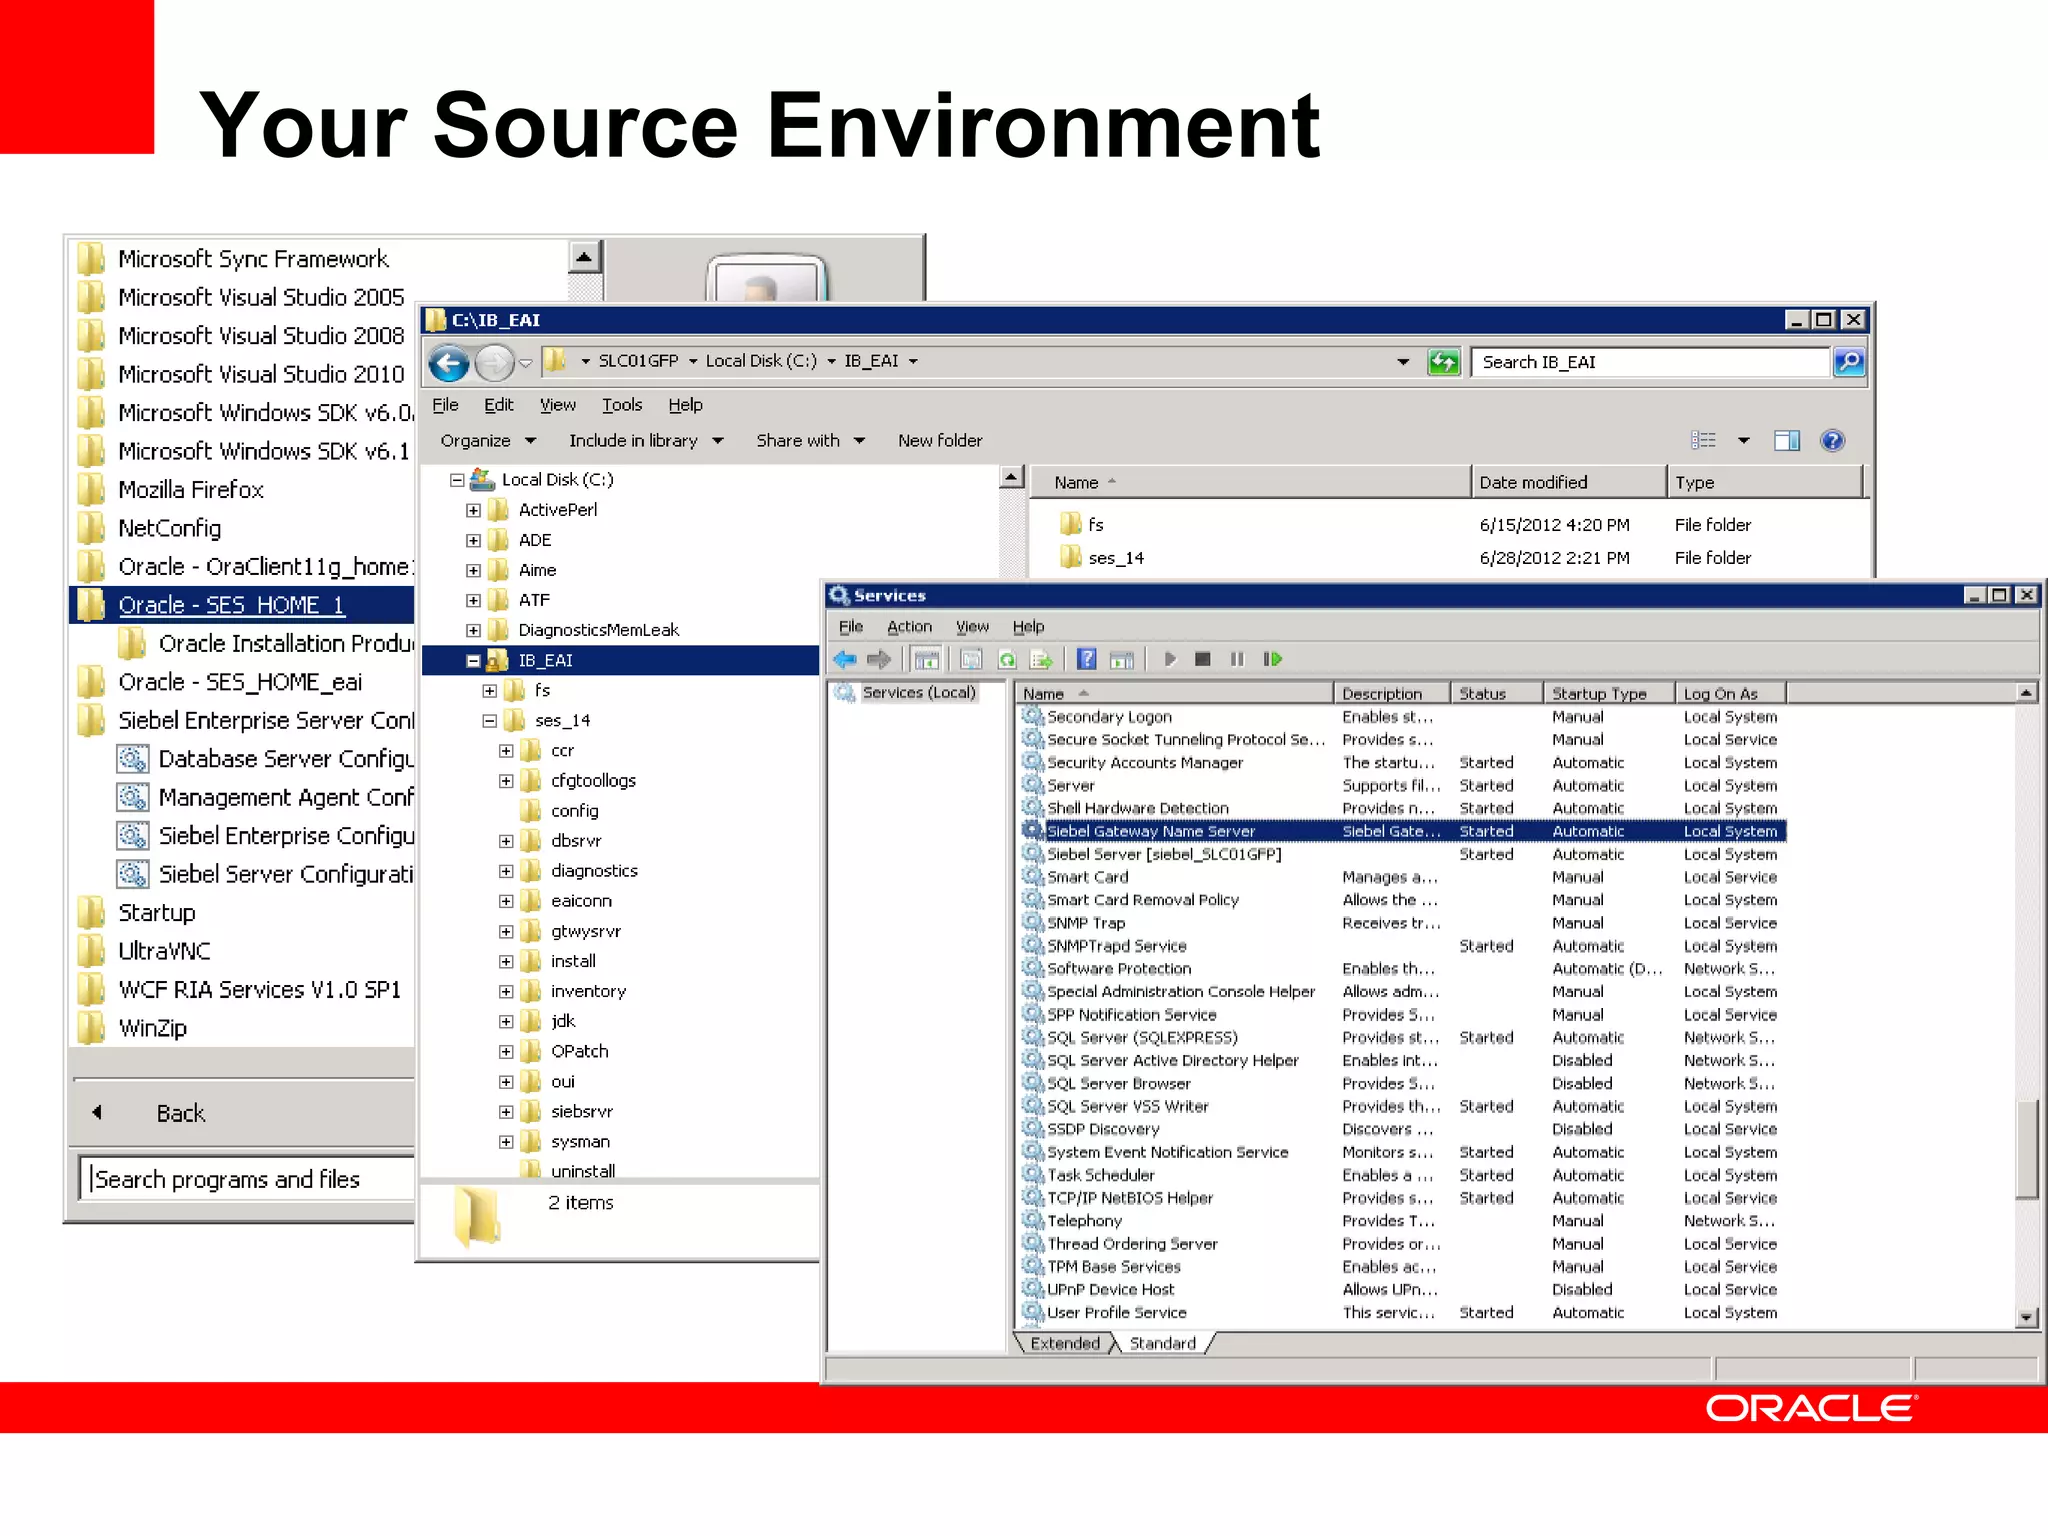Click the Forward button in Explorer window

pos(493,362)
